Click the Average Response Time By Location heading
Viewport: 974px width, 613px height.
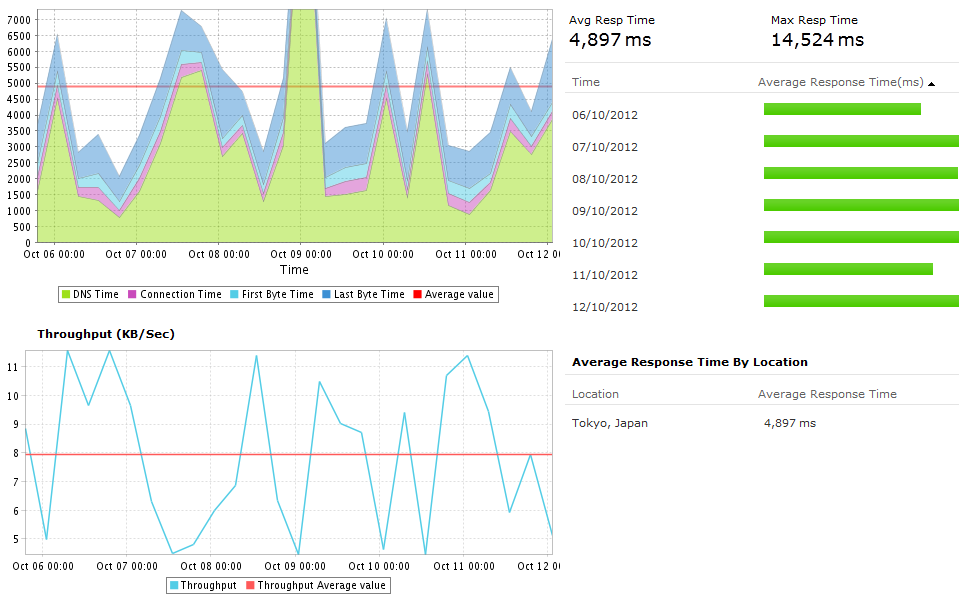click(690, 362)
